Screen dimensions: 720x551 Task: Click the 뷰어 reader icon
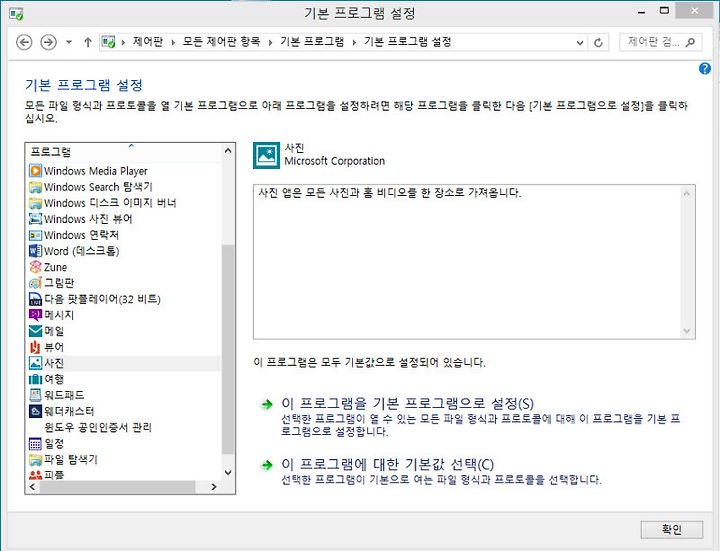35,347
